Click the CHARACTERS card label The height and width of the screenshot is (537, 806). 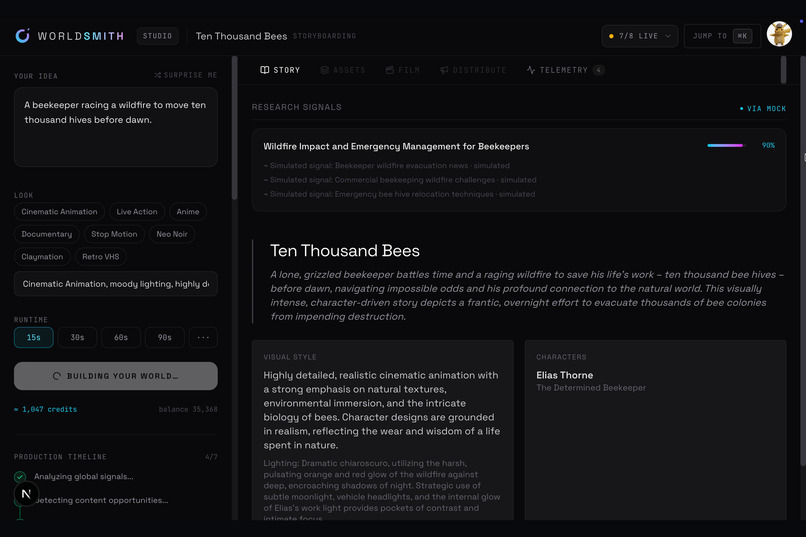pos(561,357)
